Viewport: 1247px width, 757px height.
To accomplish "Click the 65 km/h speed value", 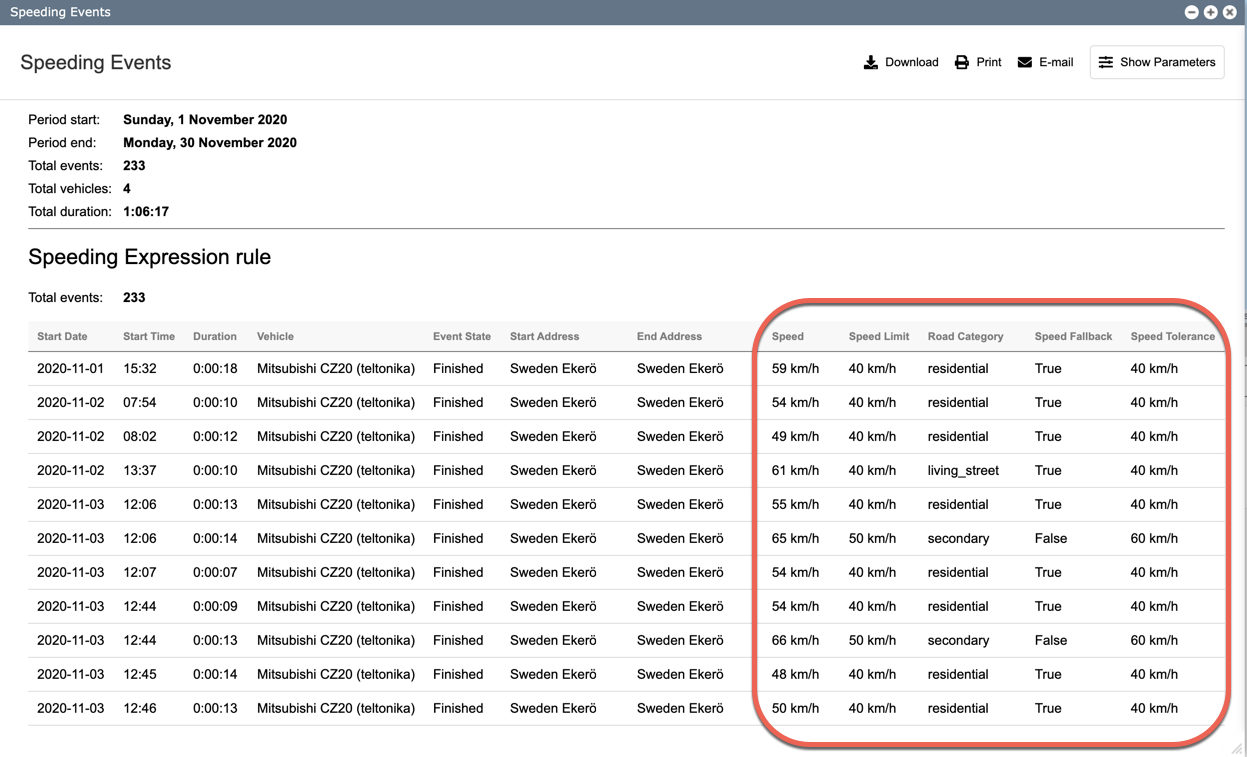I will [795, 539].
